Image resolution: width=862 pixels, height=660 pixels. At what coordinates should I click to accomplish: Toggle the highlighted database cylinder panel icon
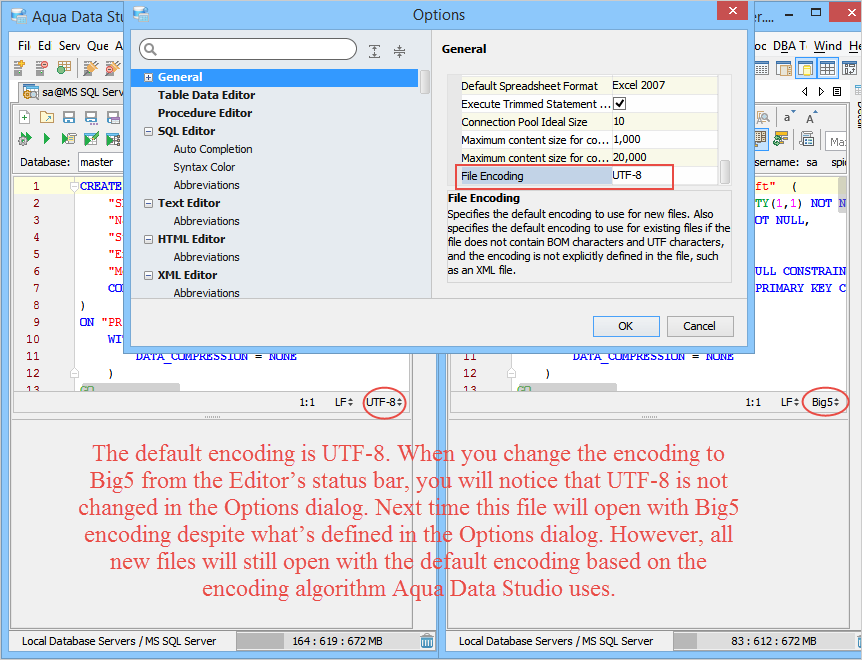tap(805, 68)
